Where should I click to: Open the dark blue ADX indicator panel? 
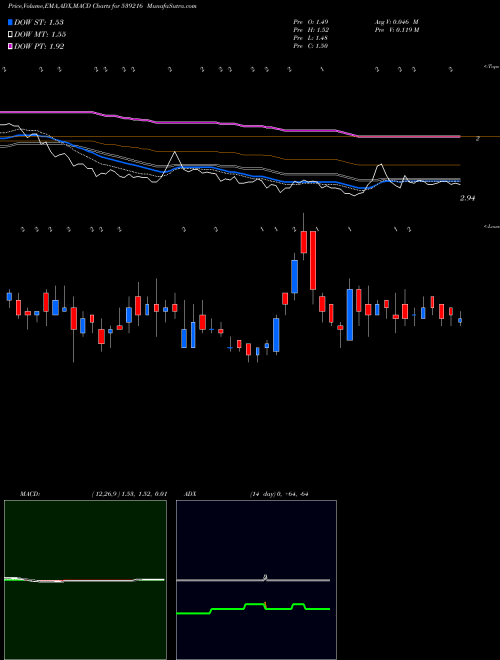coord(256,580)
